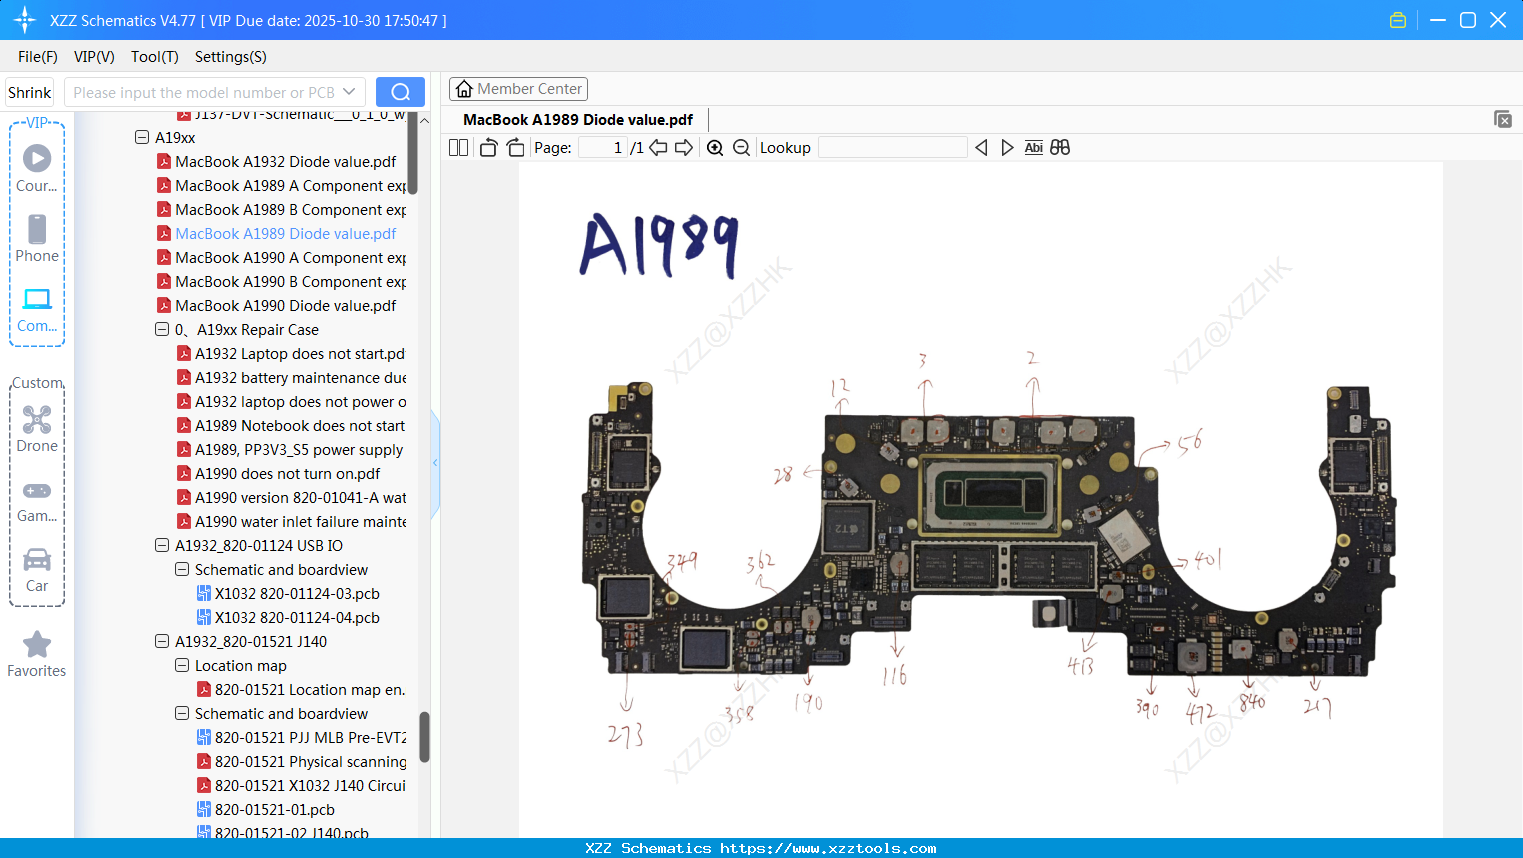The image size is (1523, 858).
Task: Open the Drone category in sidebar
Action: coord(37,429)
